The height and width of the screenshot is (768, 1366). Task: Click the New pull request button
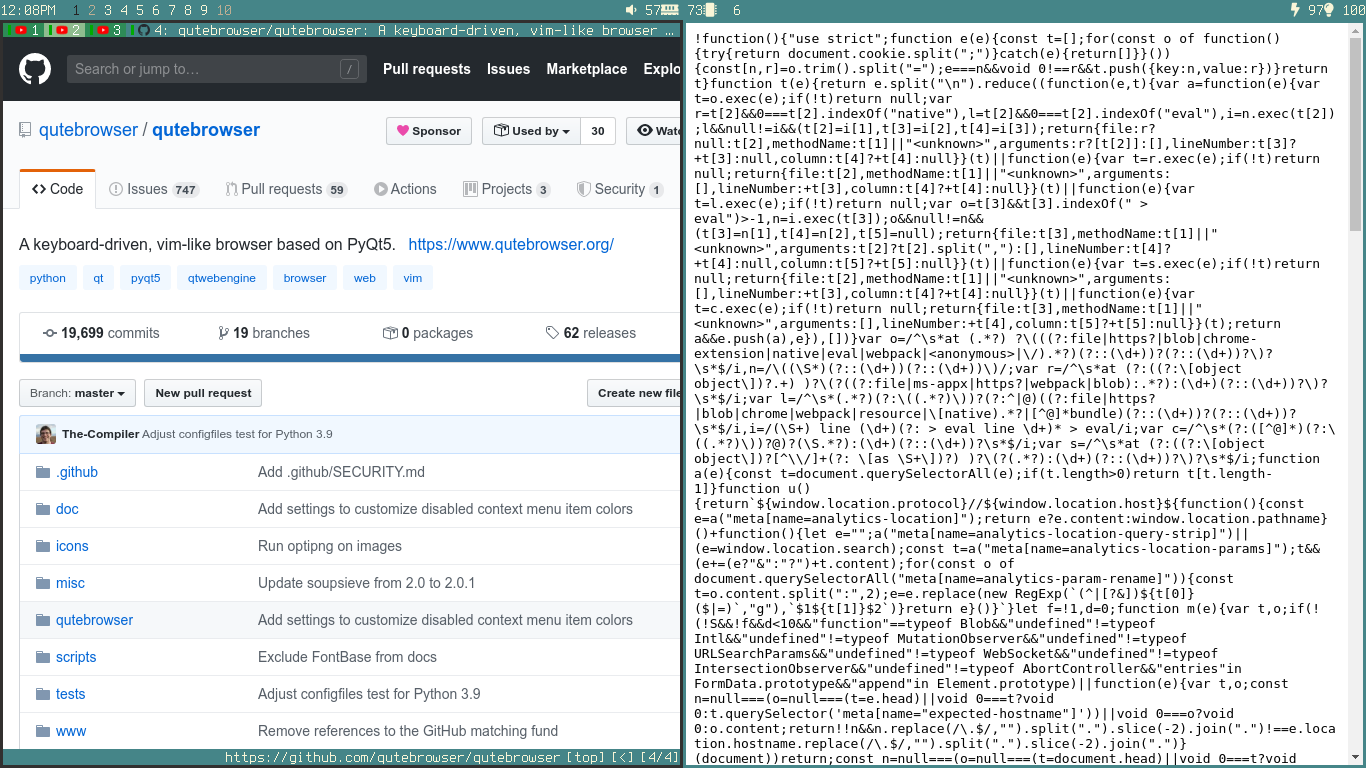[x=203, y=393]
